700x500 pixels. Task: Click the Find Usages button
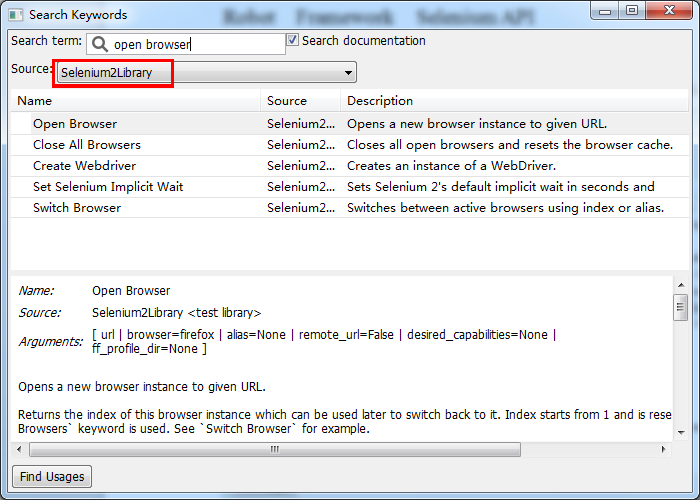click(52, 476)
